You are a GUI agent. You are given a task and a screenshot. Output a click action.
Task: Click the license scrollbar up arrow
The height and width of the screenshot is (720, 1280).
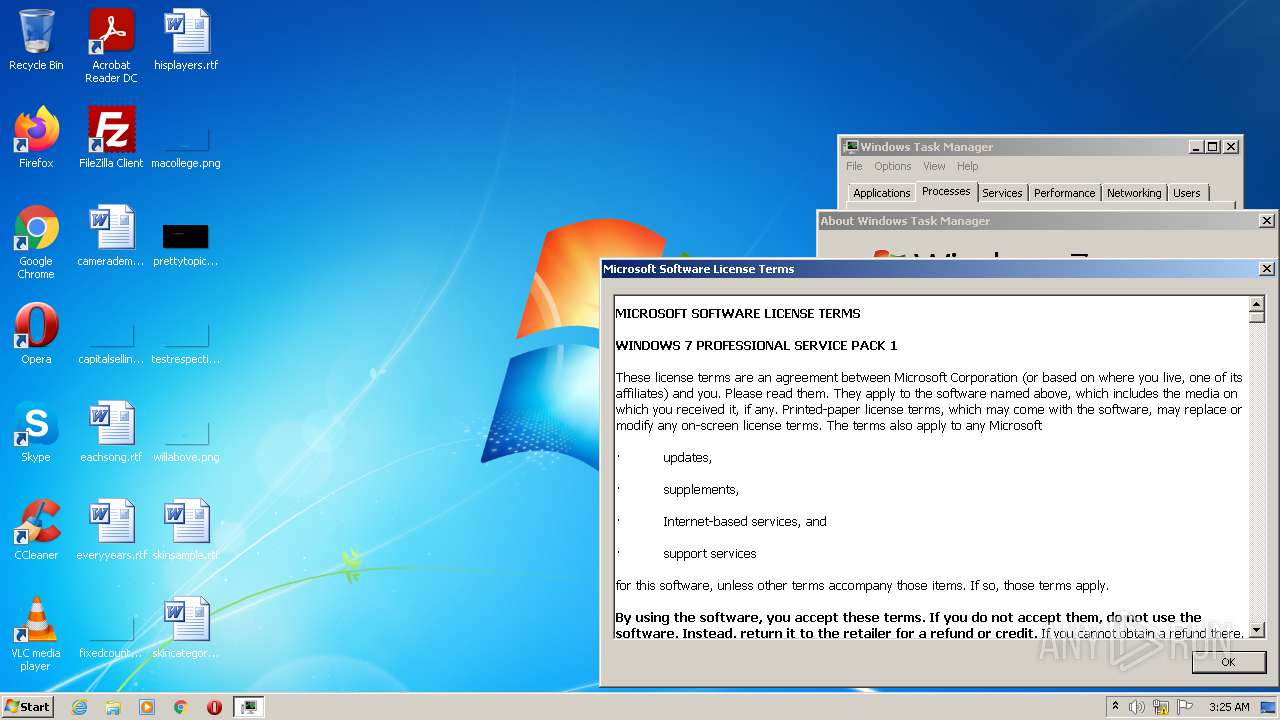pos(1257,304)
